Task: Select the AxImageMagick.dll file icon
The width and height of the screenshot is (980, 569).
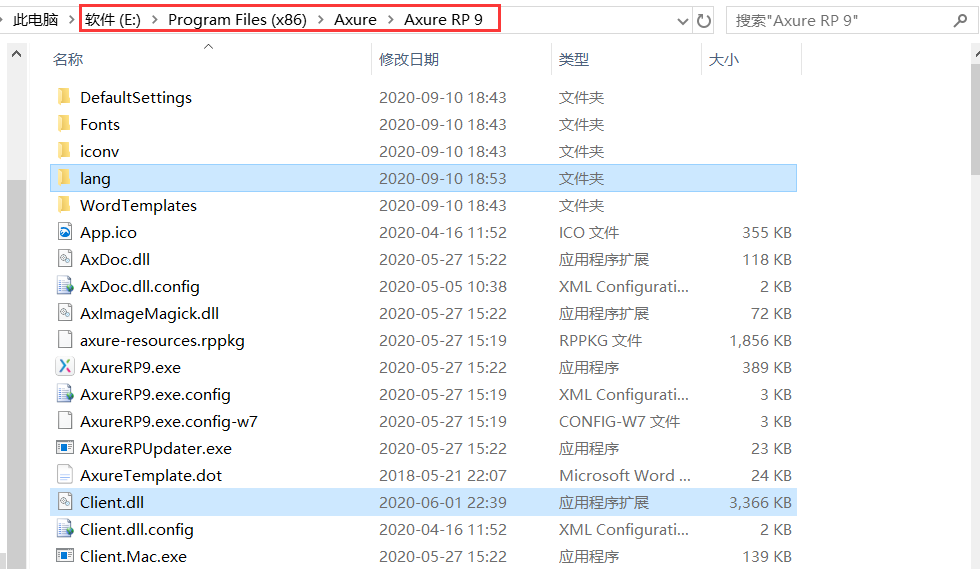Action: pyautogui.click(x=65, y=313)
